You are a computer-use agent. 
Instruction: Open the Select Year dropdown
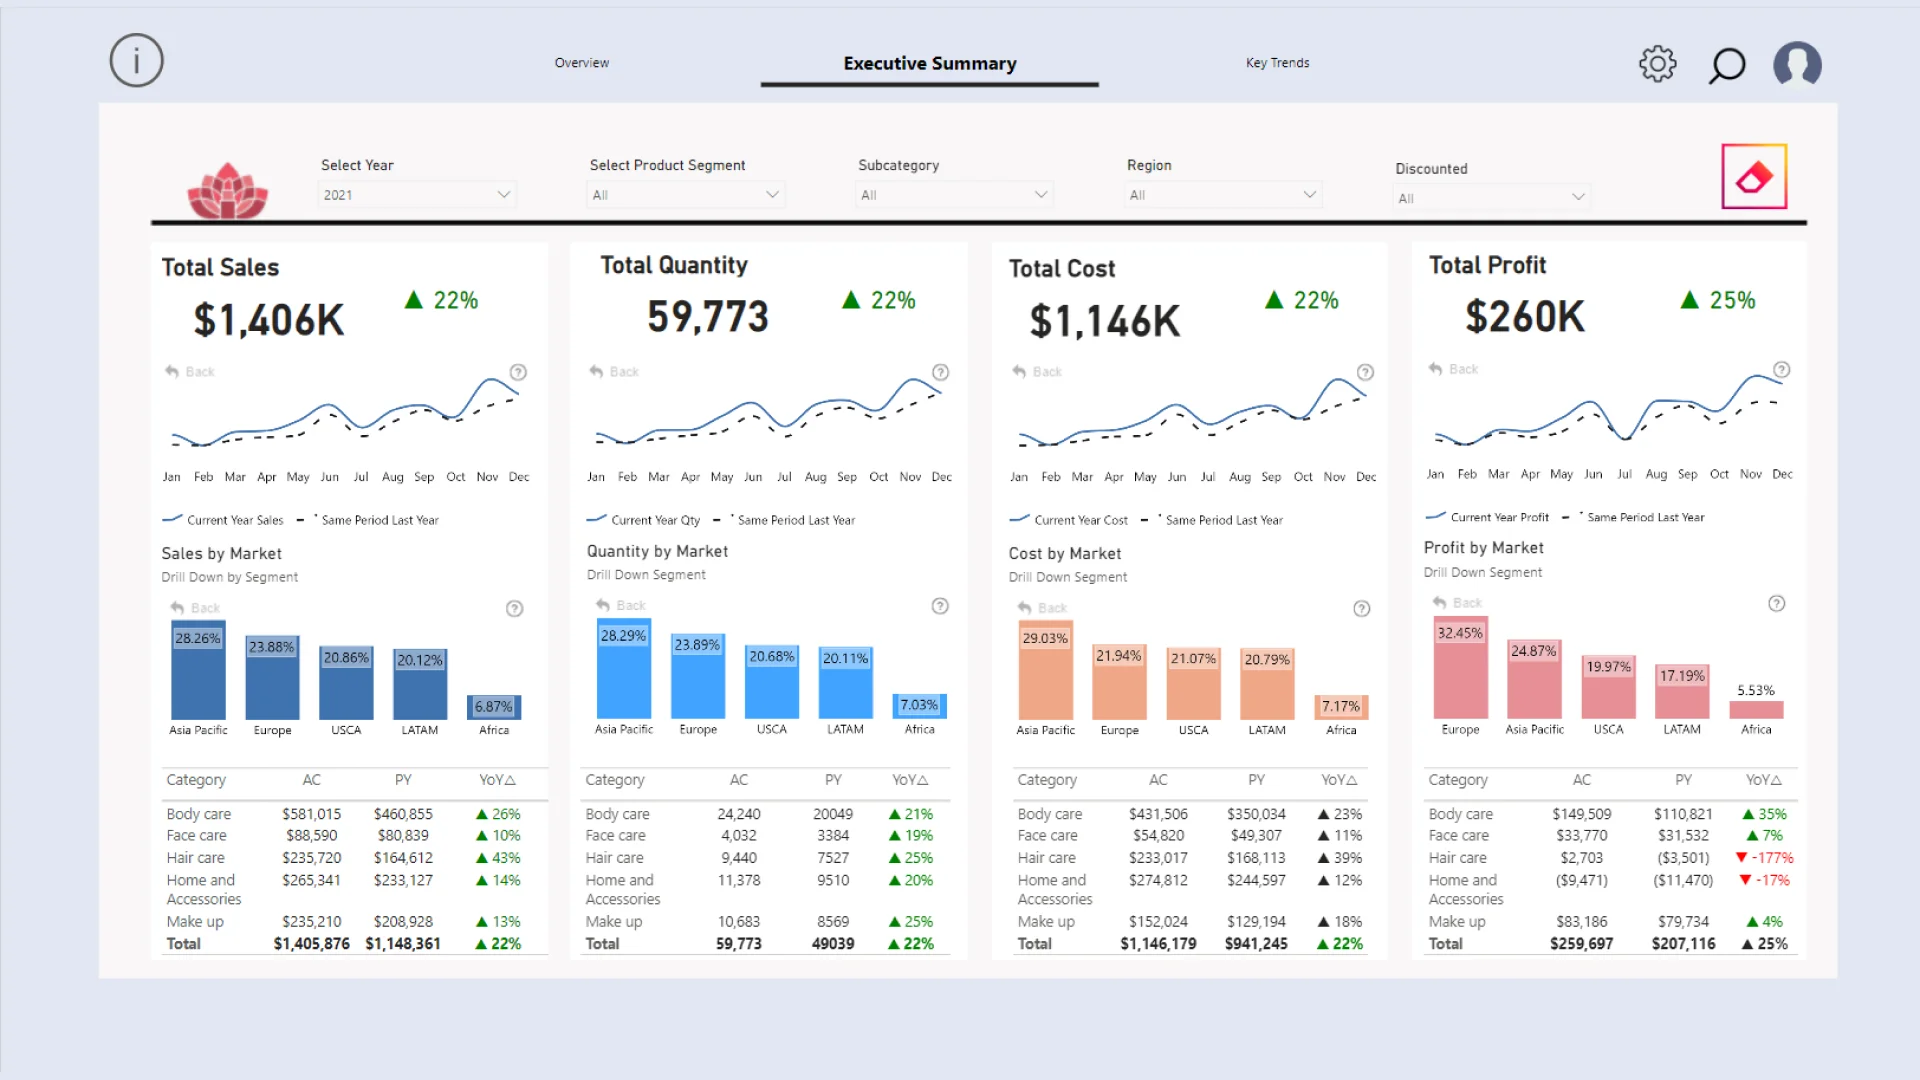416,195
